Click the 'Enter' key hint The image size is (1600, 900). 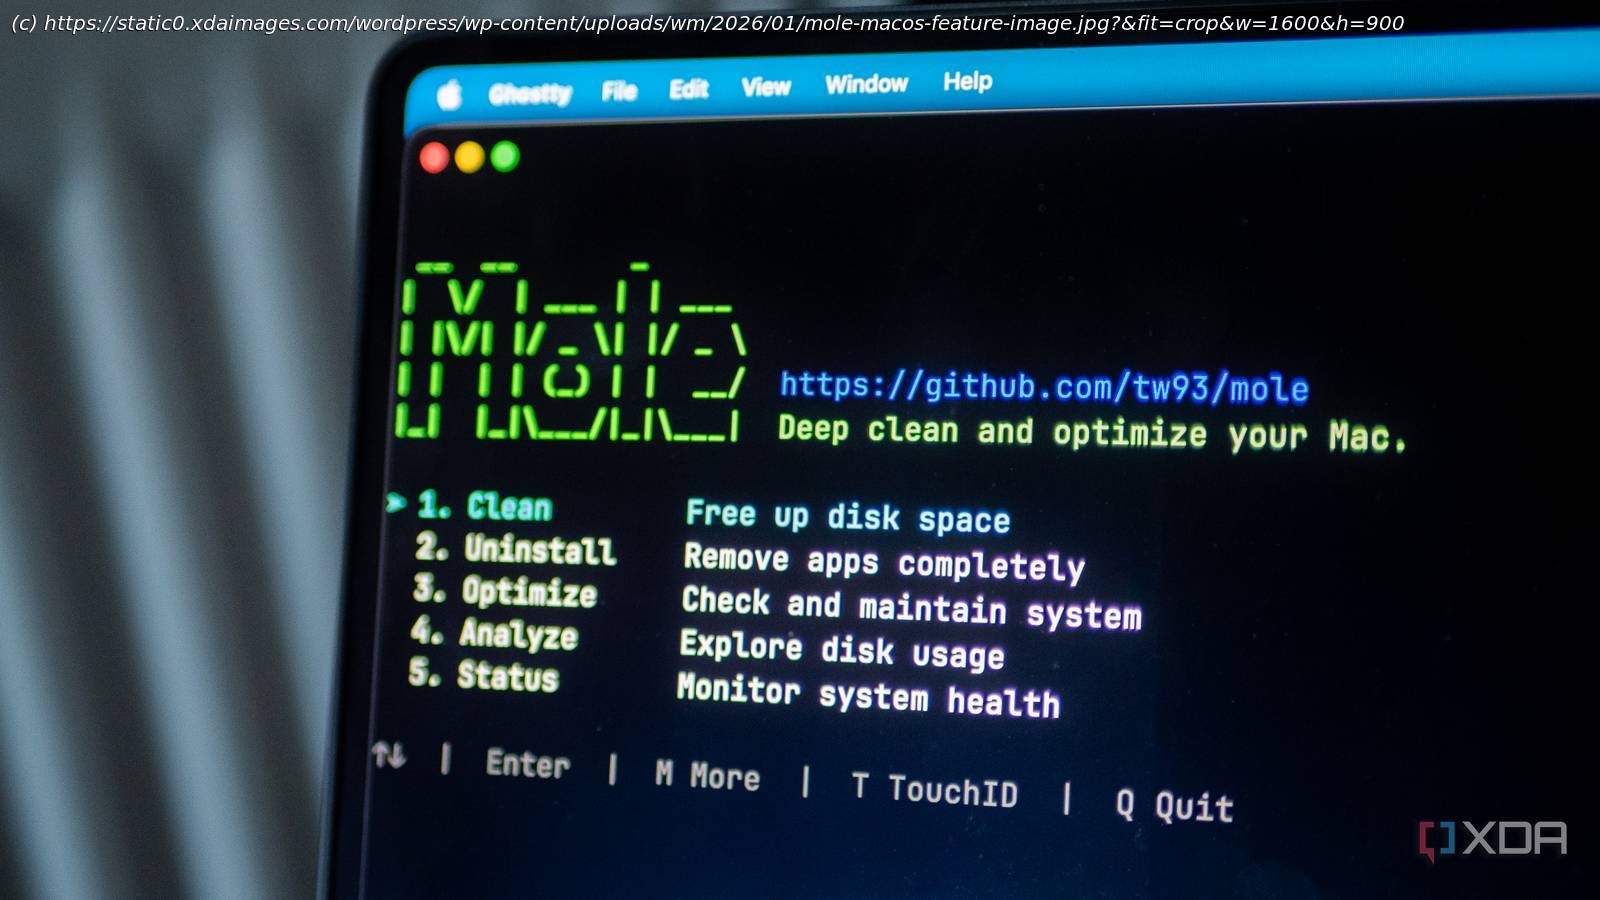[528, 764]
